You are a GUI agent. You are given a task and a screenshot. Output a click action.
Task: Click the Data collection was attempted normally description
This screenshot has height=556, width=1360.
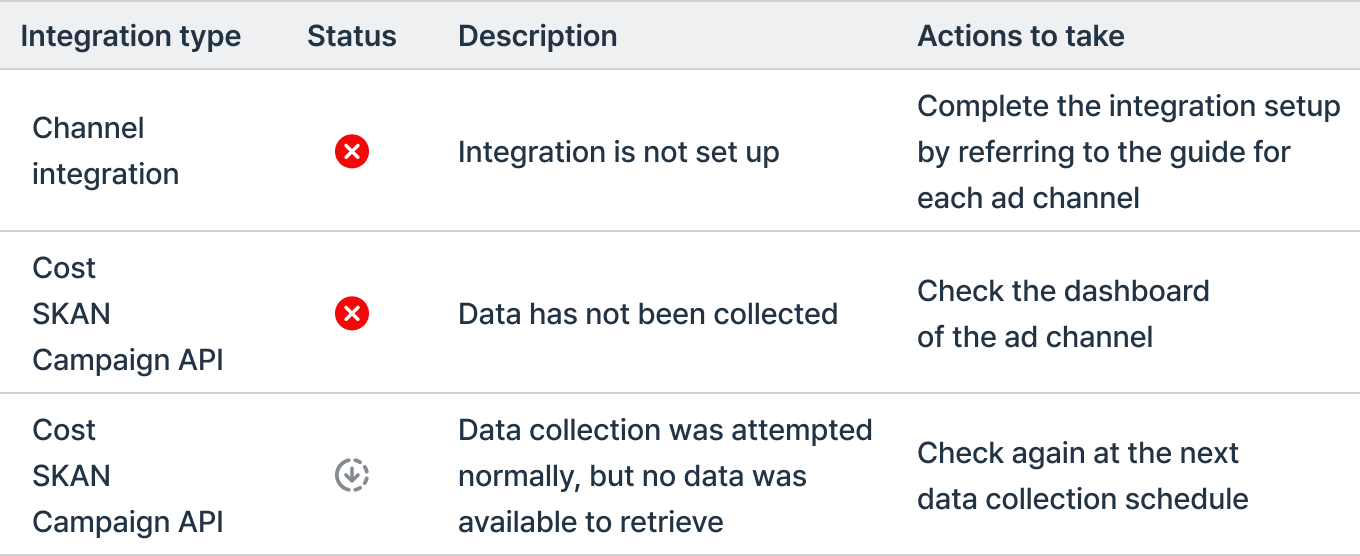pyautogui.click(x=665, y=476)
